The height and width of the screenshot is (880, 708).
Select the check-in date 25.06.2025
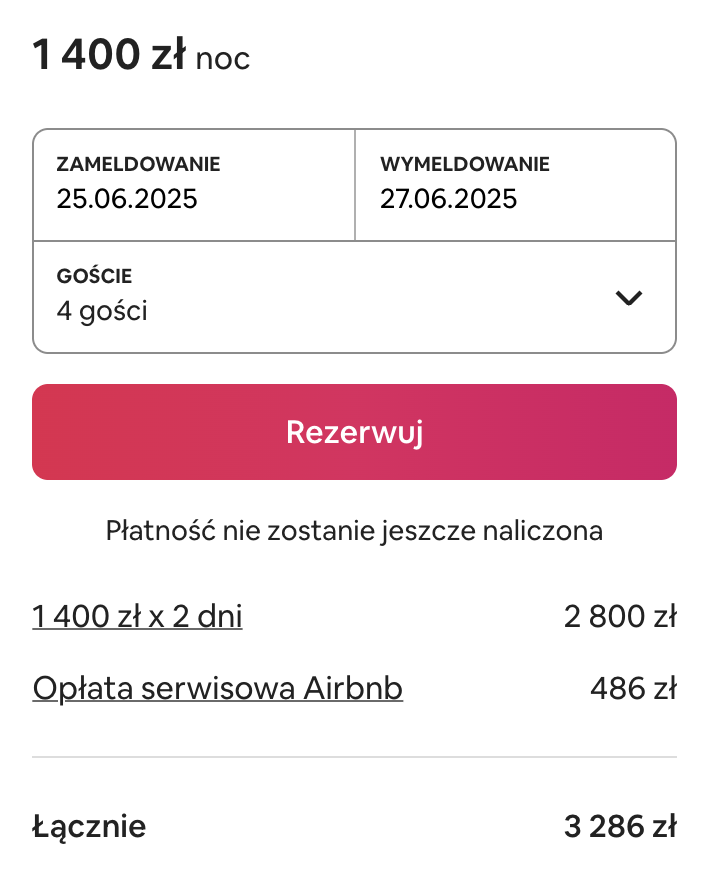[x=127, y=199]
